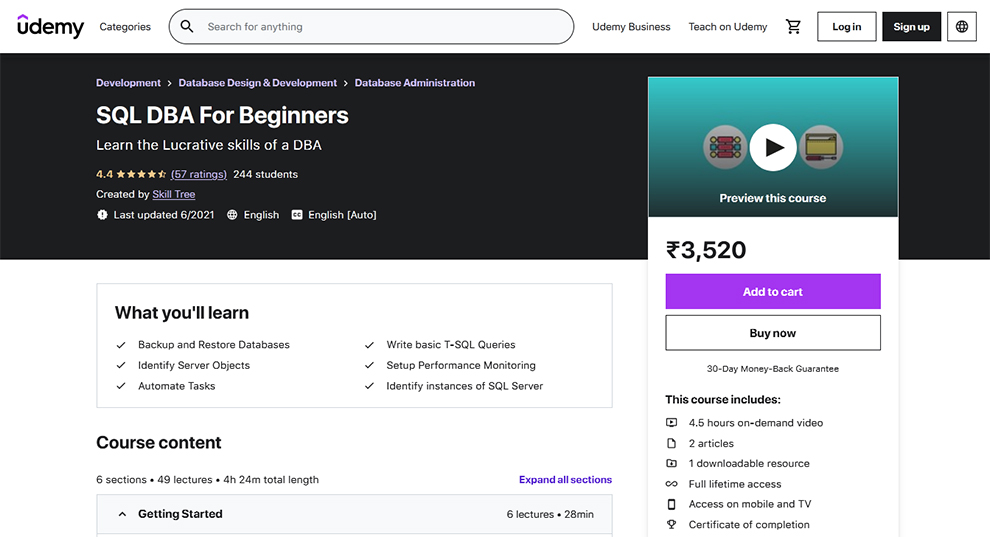The height and width of the screenshot is (537, 990).
Task: Click the certificate trophy icon
Action: click(672, 524)
